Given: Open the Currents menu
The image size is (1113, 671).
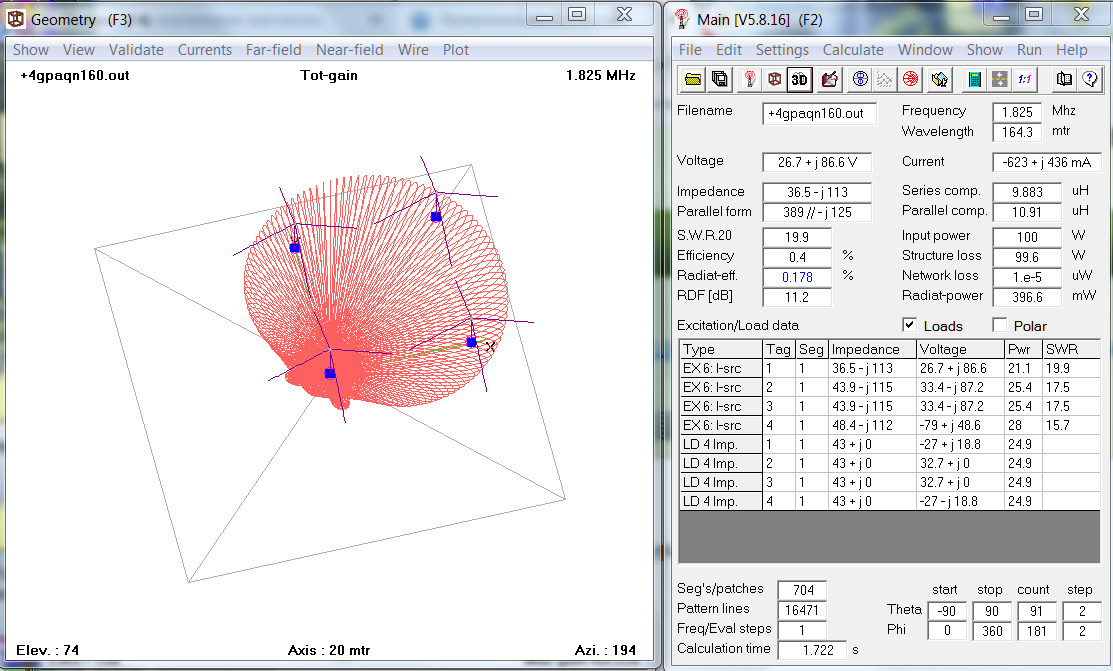Looking at the screenshot, I should 204,50.
